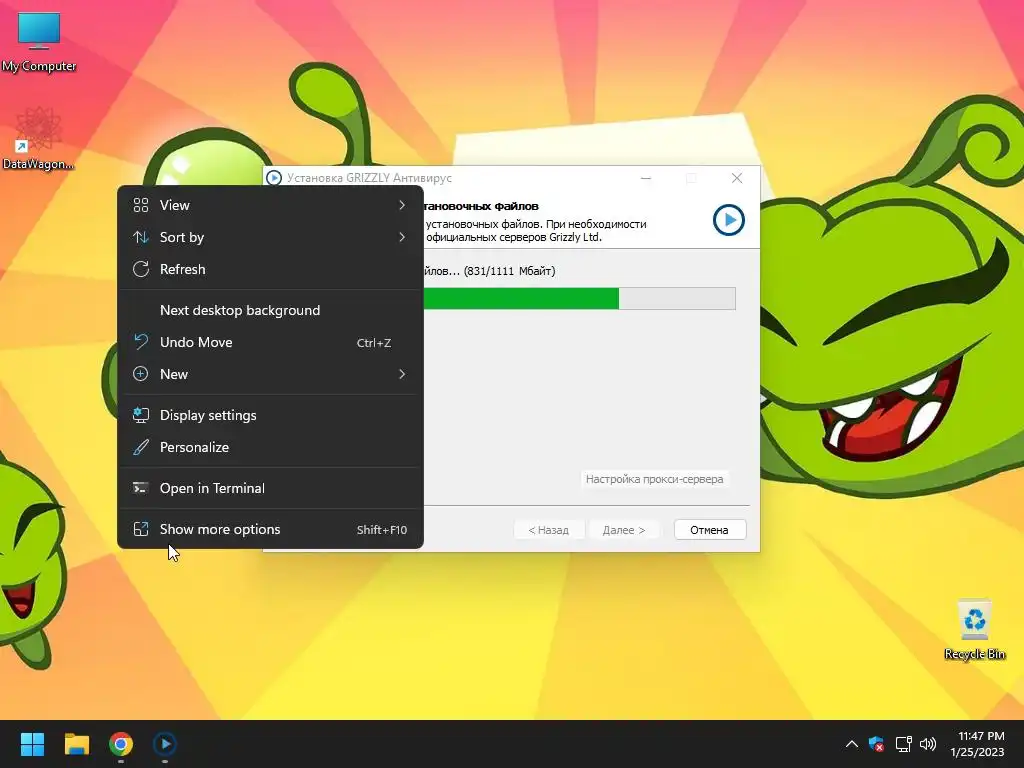Image resolution: width=1024 pixels, height=768 pixels.
Task: Launch File Explorer from the taskbar
Action: click(76, 744)
